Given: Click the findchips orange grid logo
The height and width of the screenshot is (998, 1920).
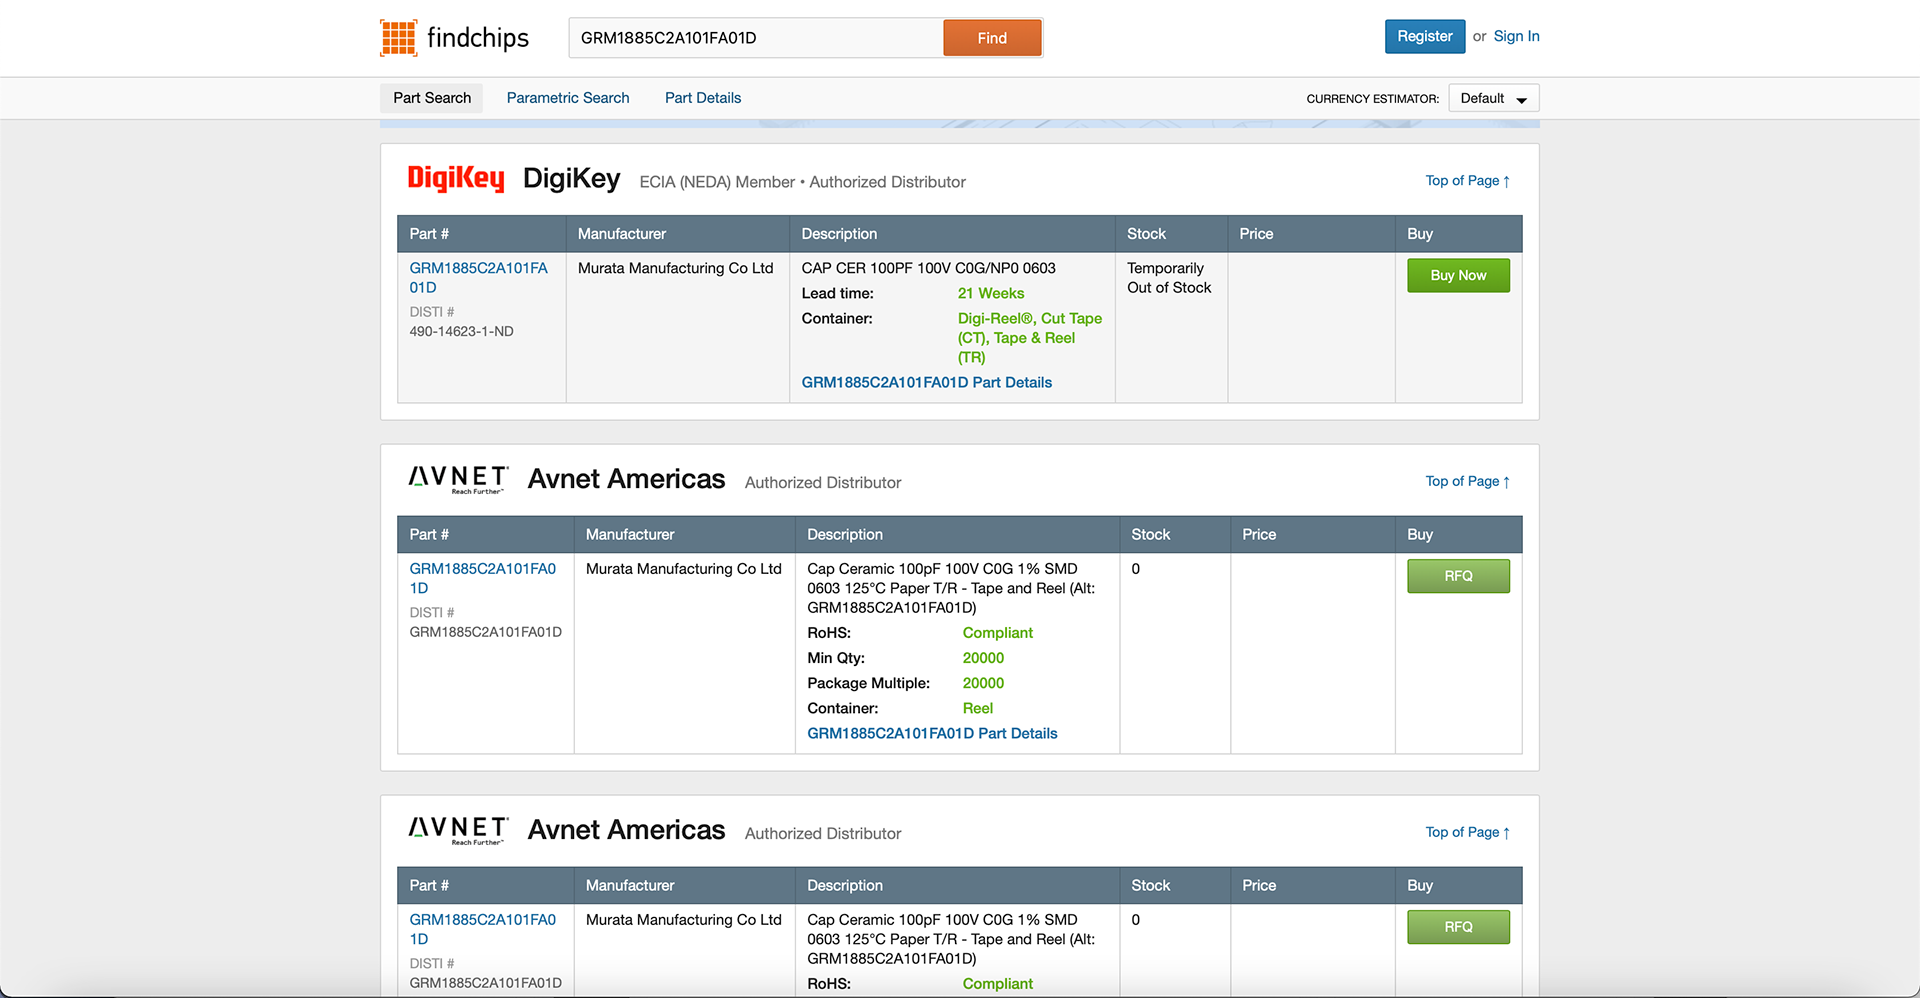Looking at the screenshot, I should click(398, 38).
